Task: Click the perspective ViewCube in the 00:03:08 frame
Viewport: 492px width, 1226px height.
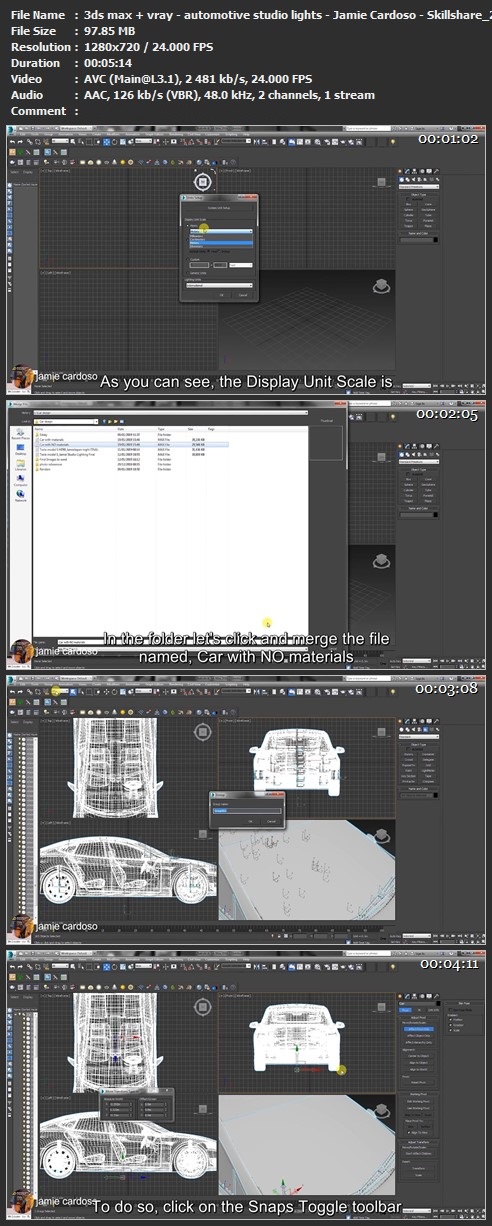Action: coord(380,838)
